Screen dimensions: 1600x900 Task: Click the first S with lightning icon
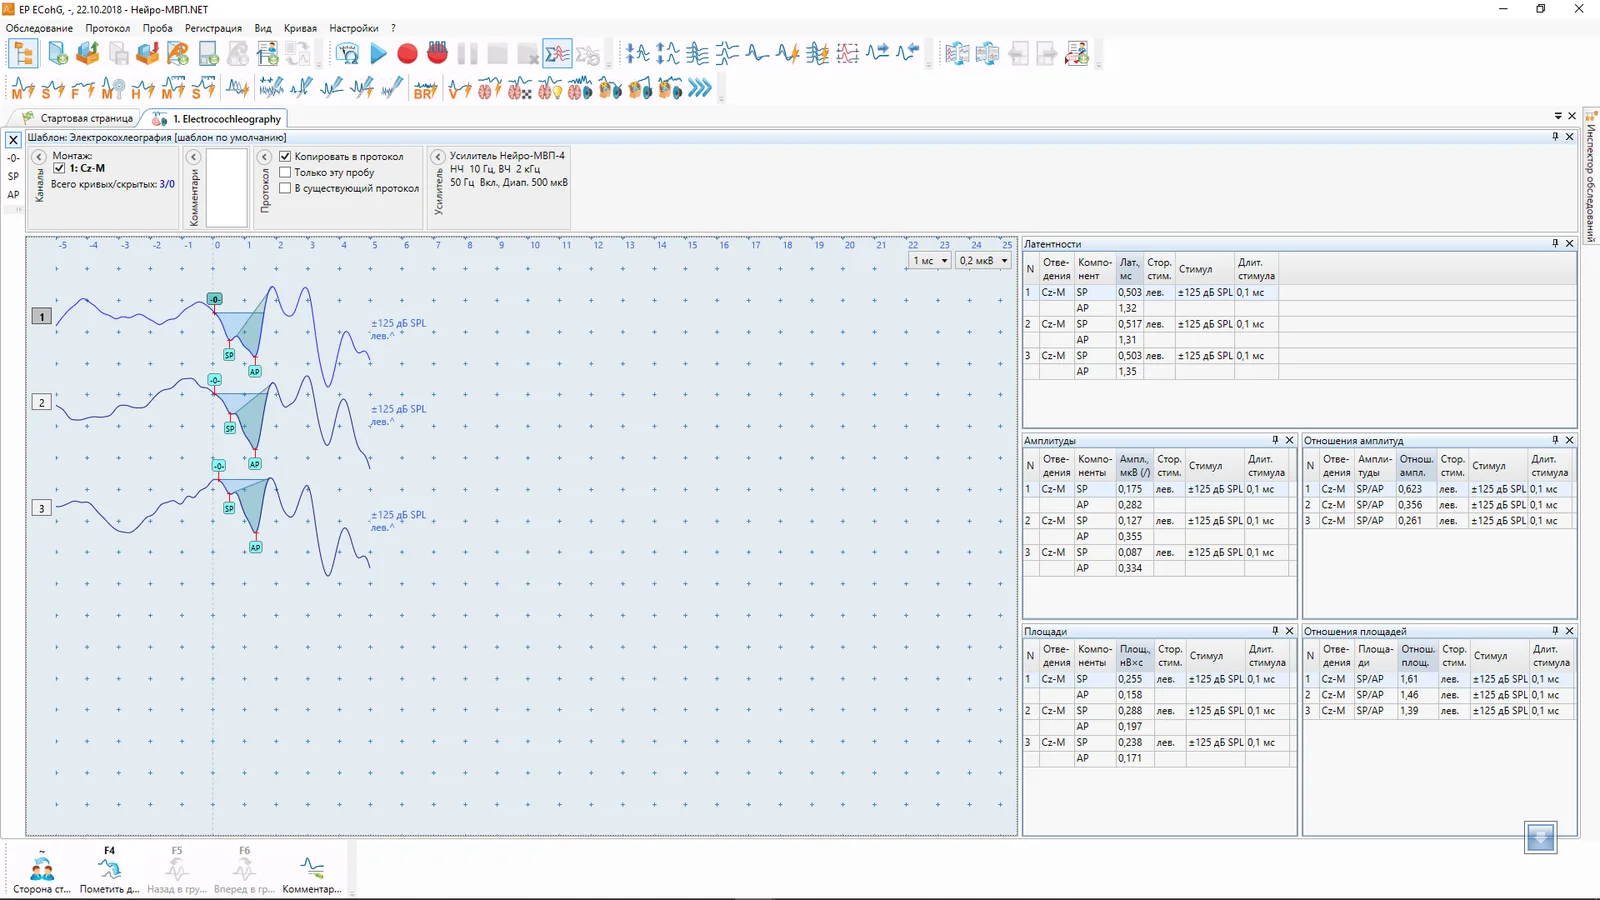[x=53, y=89]
